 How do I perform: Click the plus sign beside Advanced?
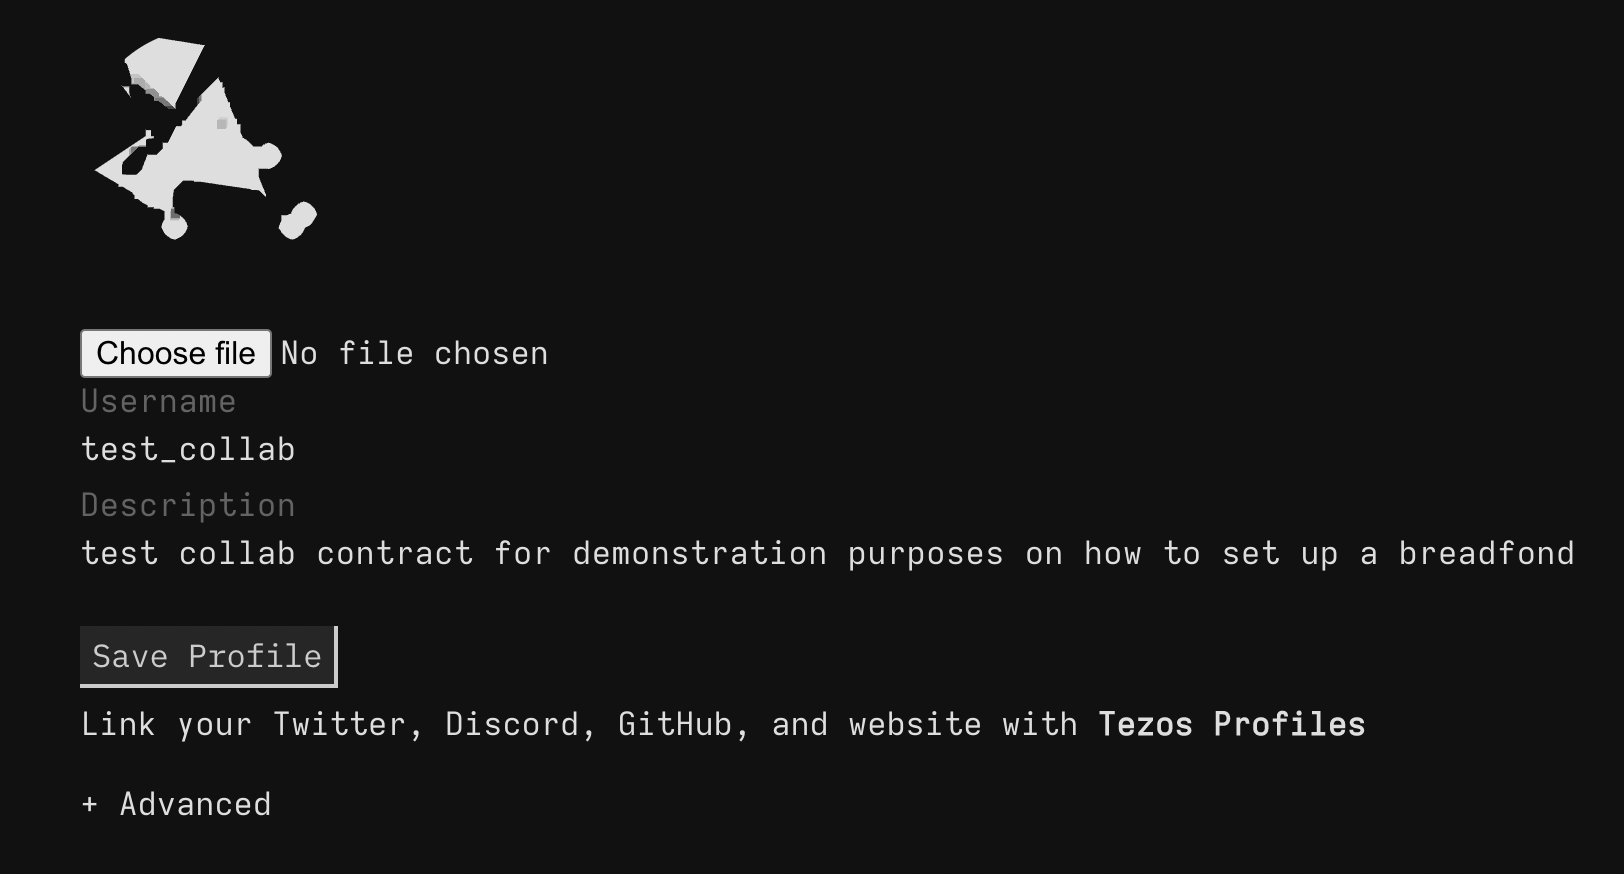tap(90, 804)
